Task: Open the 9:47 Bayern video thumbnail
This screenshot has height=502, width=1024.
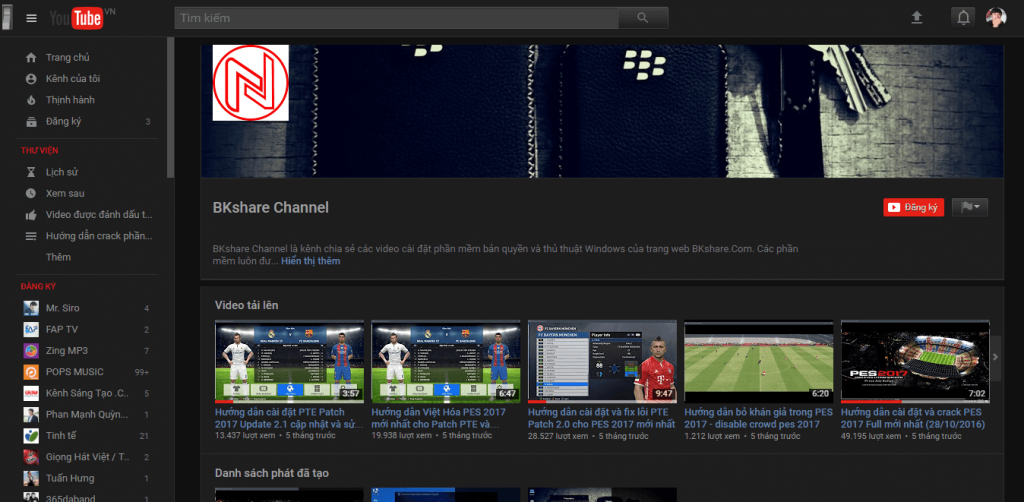Action: [x=602, y=362]
